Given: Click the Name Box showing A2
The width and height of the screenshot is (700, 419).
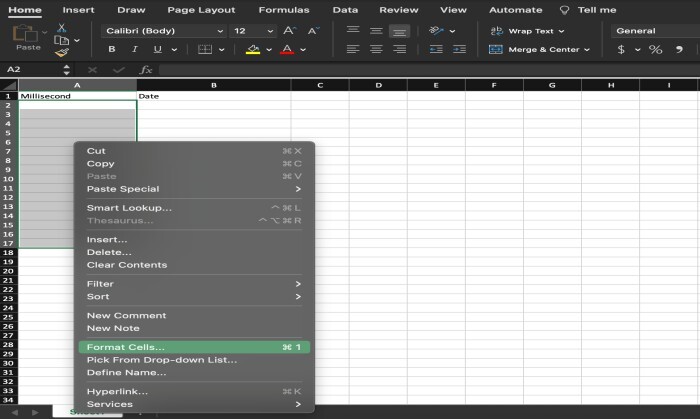Looking at the screenshot, I should pos(31,70).
